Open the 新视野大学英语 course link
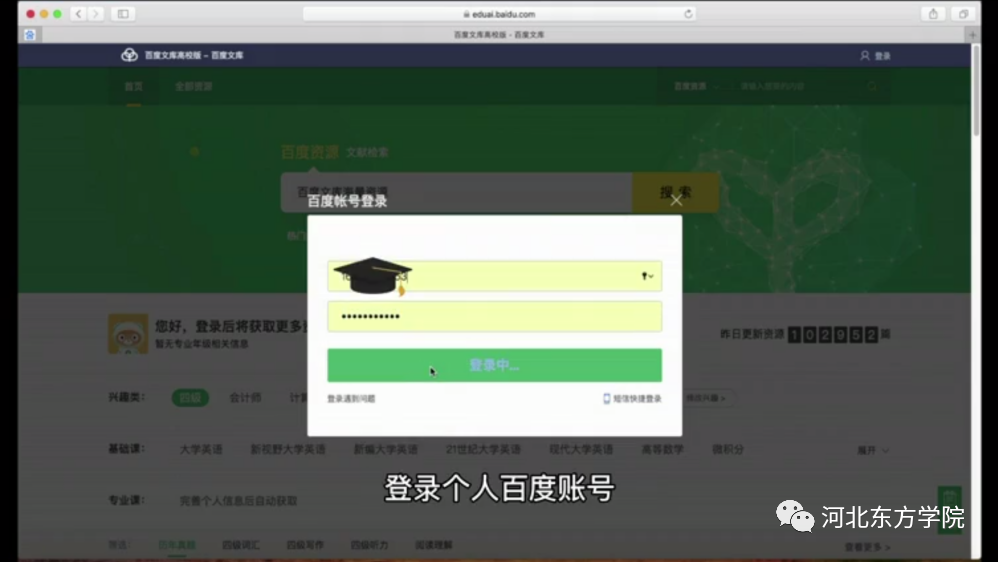 [288, 449]
